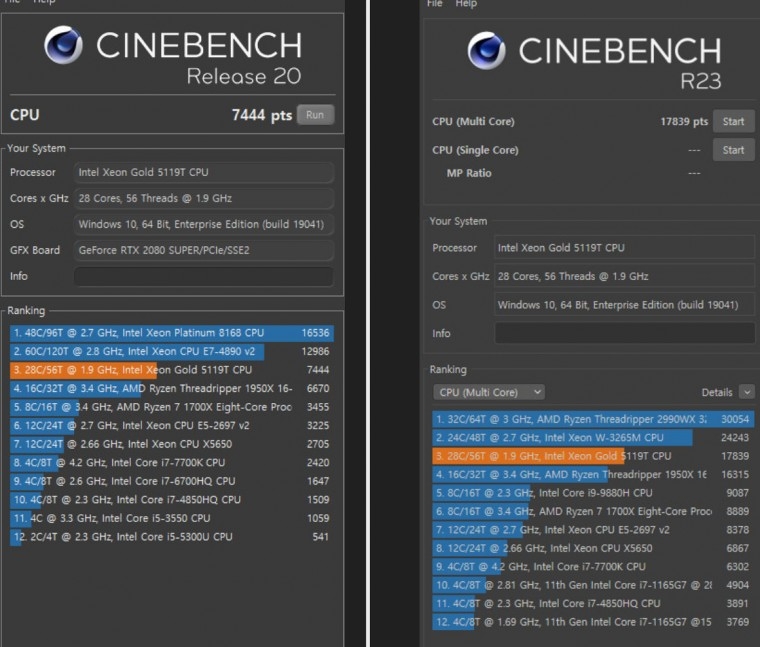The image size is (760, 647).
Task: Click the Details label in R23 ranking
Action: pos(717,393)
